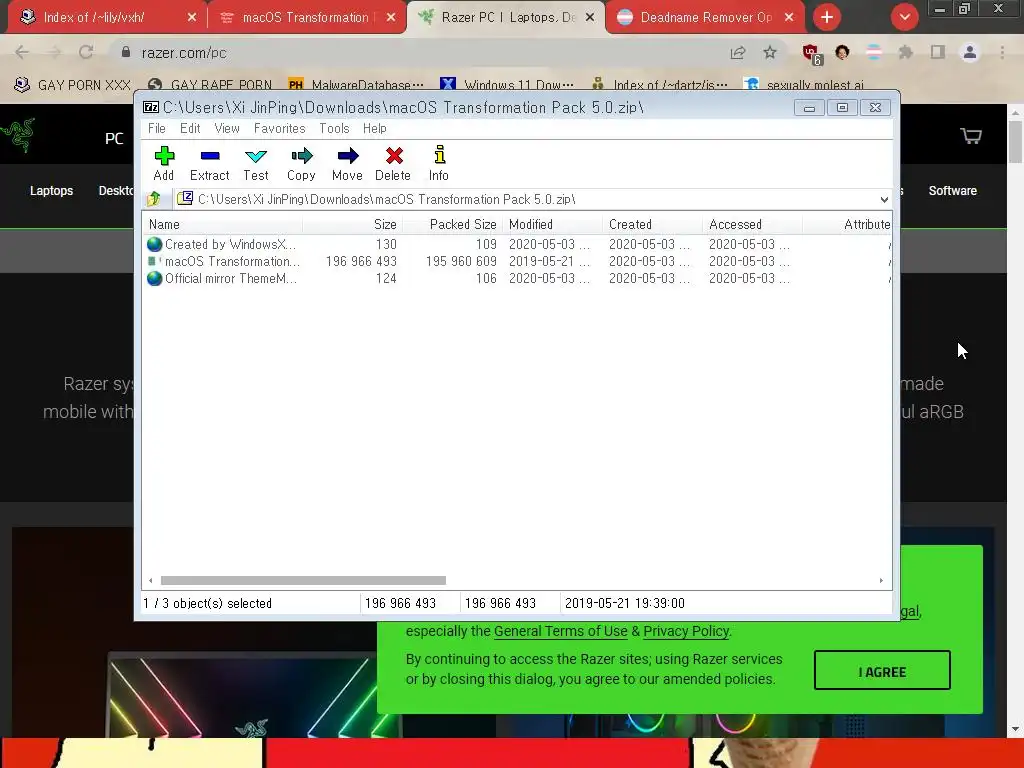Viewport: 1024px width, 768px height.
Task: Switch to the 'Index of /~lily/vxh/' tab
Action: (x=108, y=18)
